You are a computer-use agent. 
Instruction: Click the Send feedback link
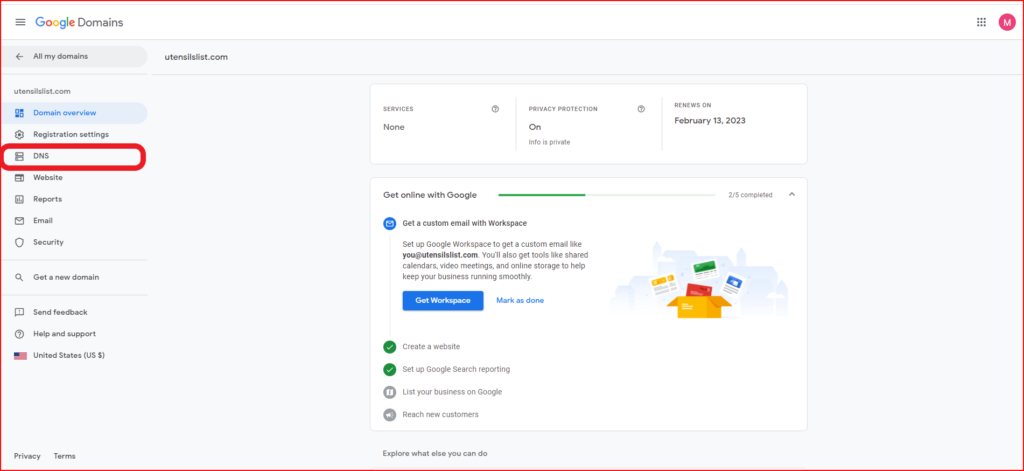(74, 312)
